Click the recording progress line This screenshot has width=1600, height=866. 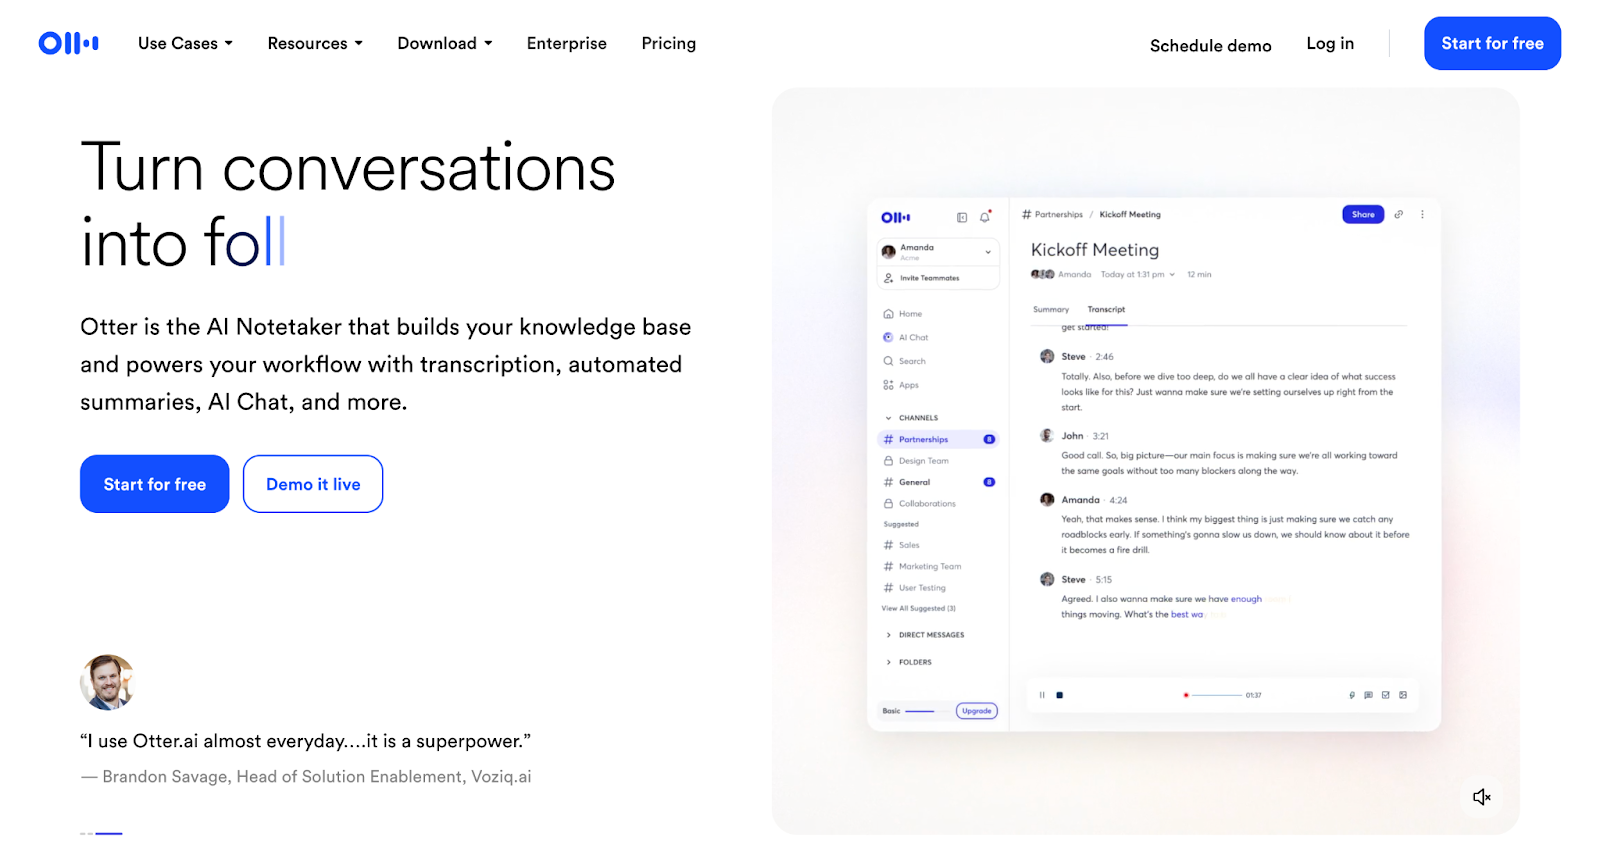pyautogui.click(x=1216, y=695)
